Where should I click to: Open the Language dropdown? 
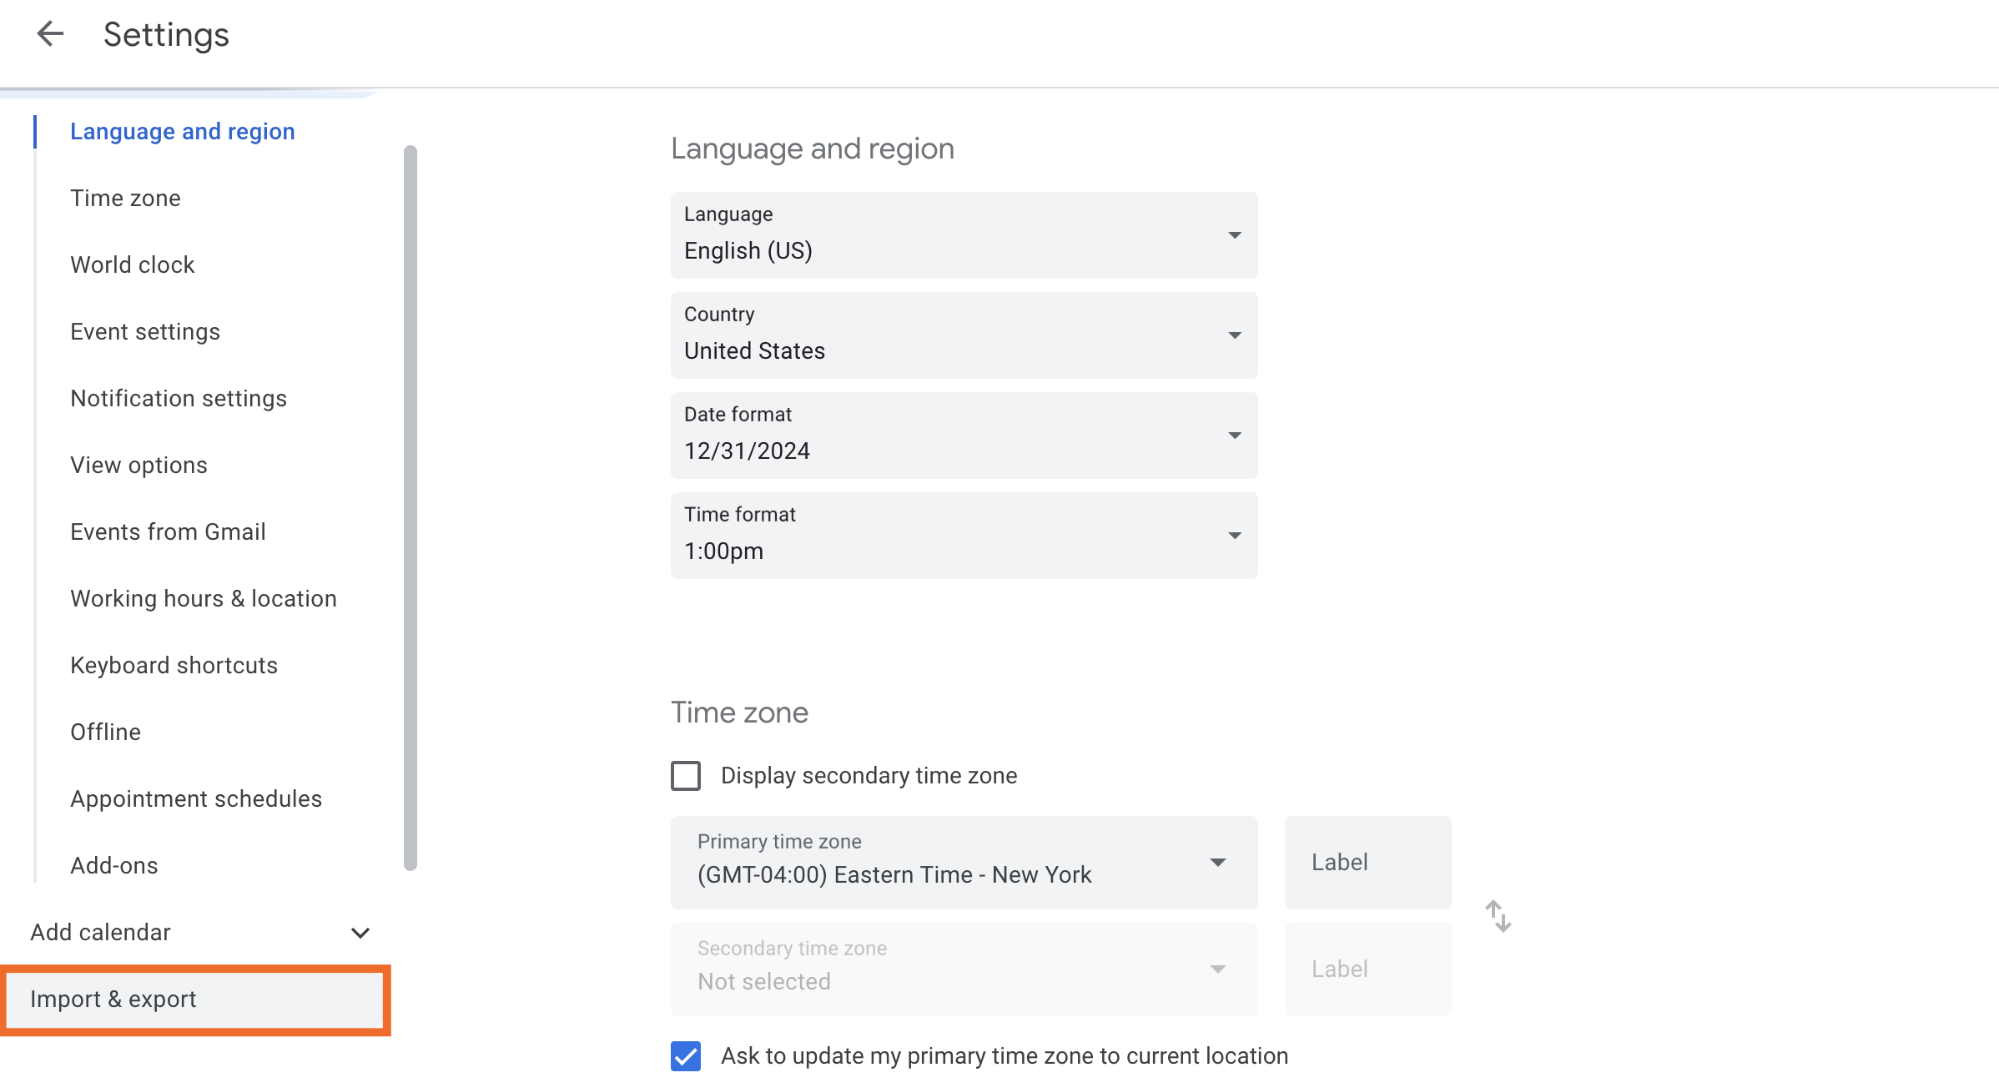962,236
